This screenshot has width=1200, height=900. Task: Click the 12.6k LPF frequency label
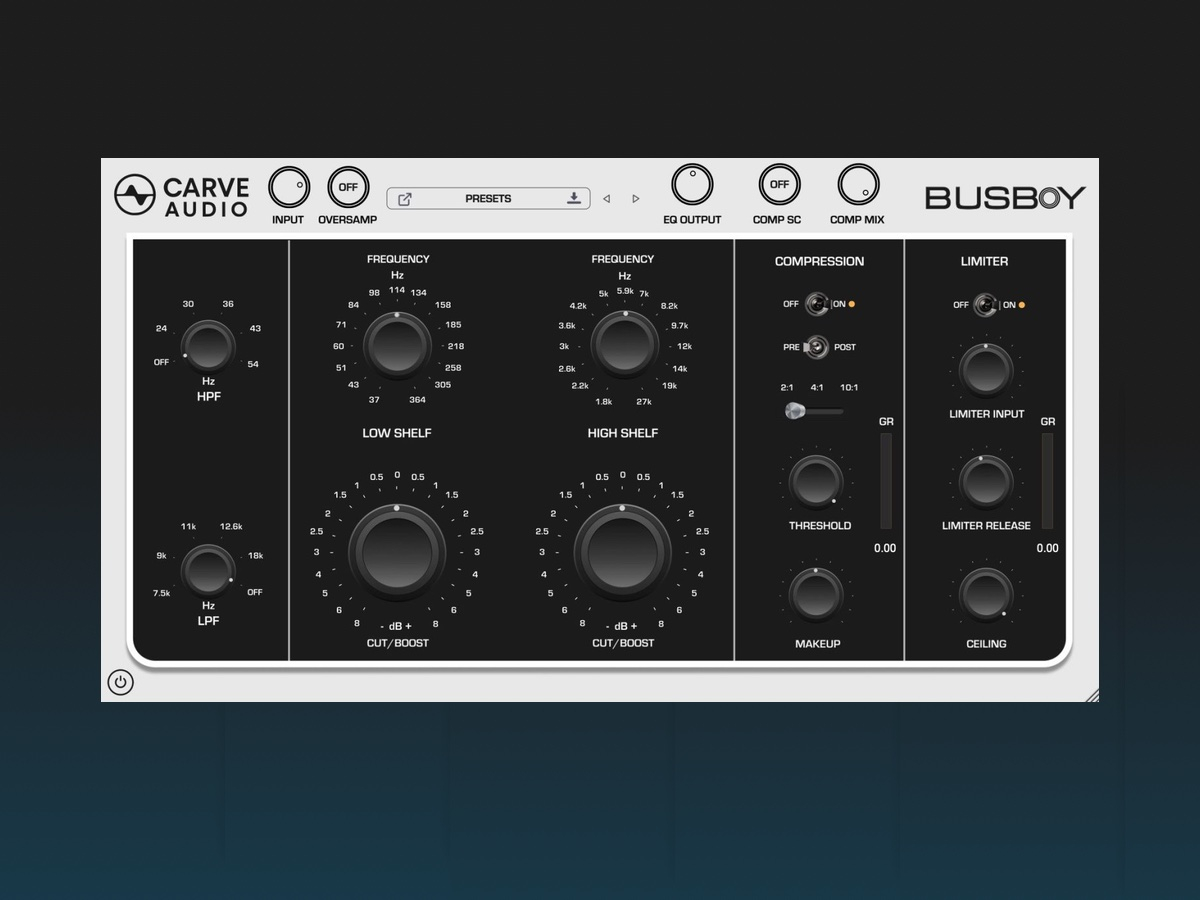pos(231,526)
